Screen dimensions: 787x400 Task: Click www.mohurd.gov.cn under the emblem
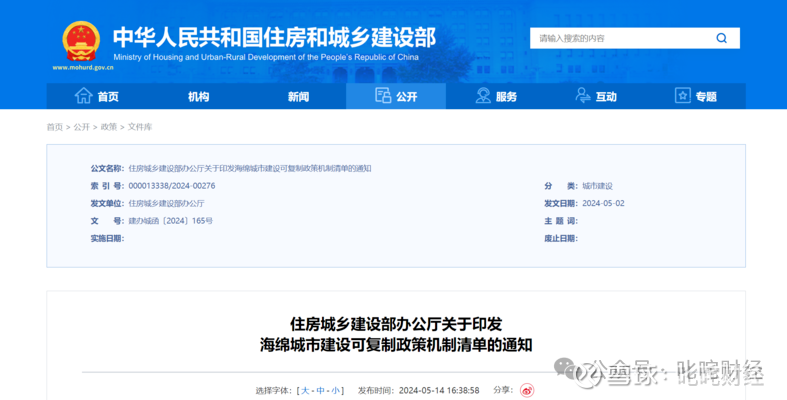[83, 68]
